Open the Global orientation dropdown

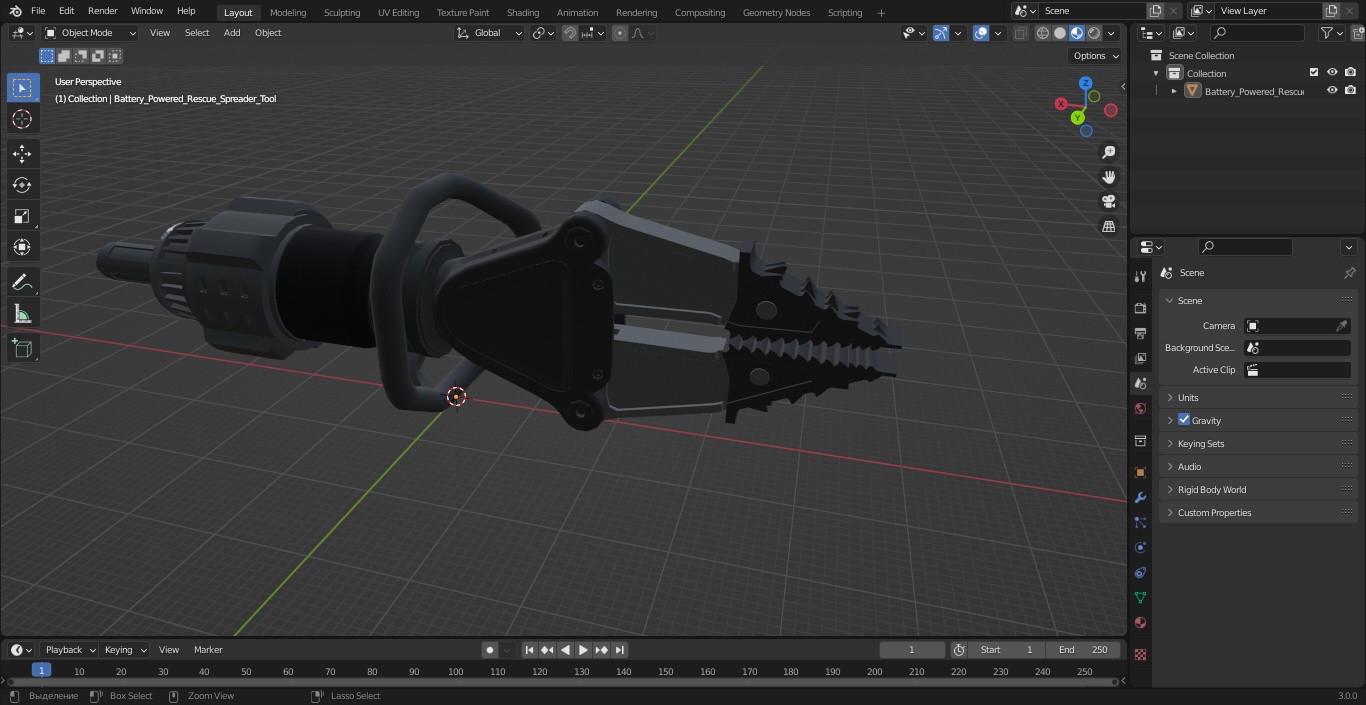pos(490,33)
